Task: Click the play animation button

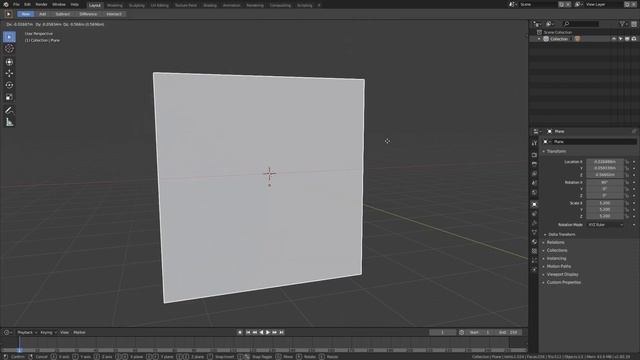Action: pos(268,333)
